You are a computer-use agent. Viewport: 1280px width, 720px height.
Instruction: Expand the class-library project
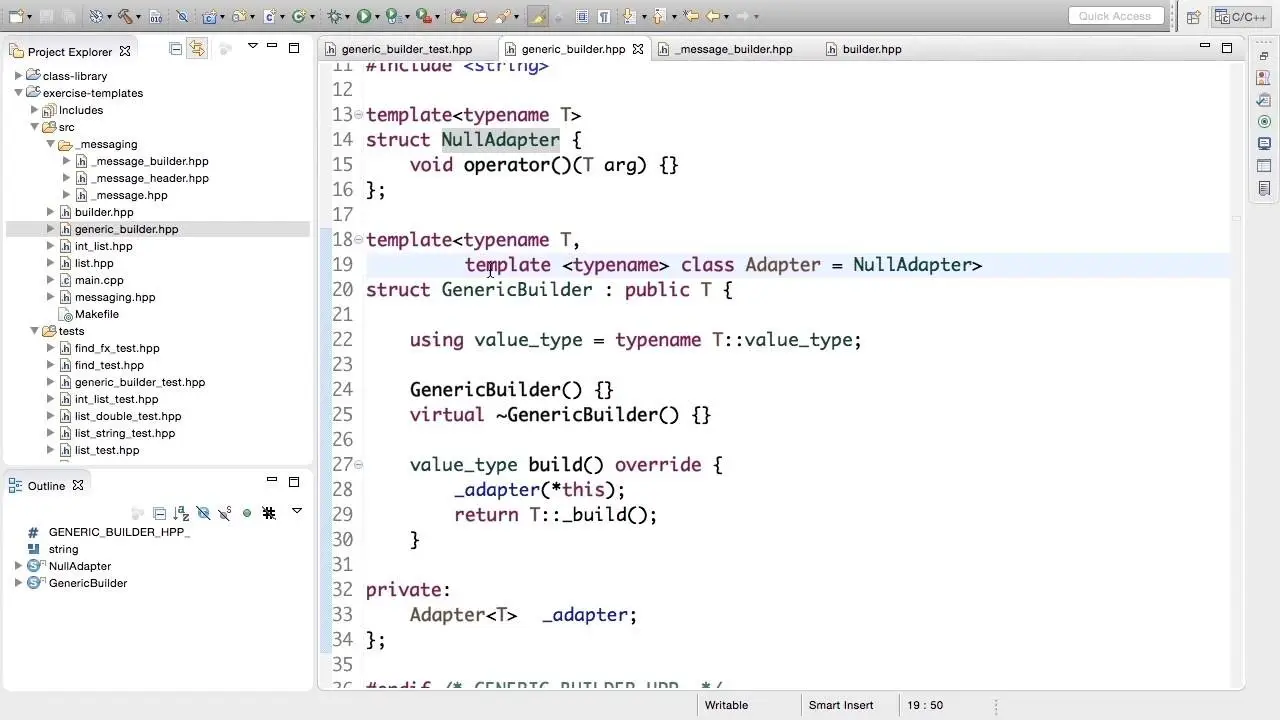[18, 76]
